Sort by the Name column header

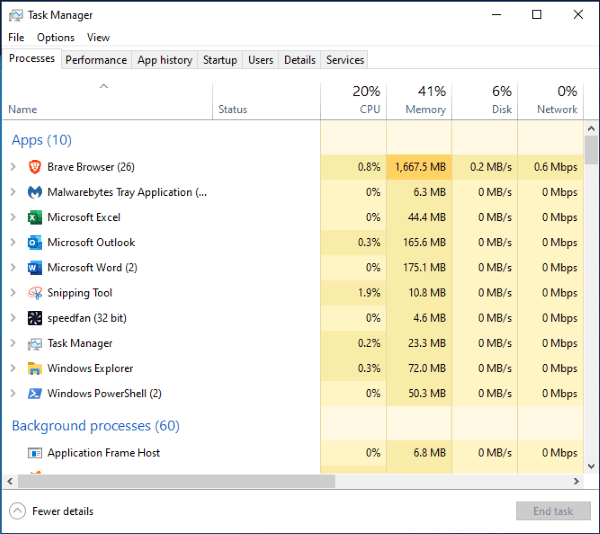[x=107, y=100]
